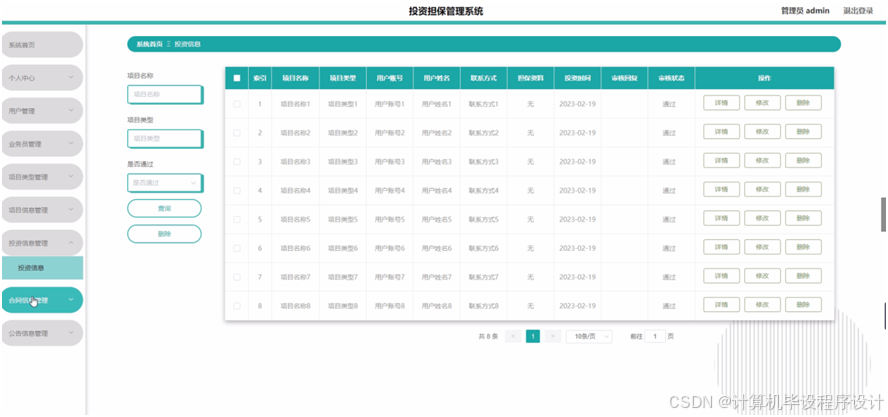Select the 投资信息 submenu item
888x417 pixels.
[x=42, y=268]
